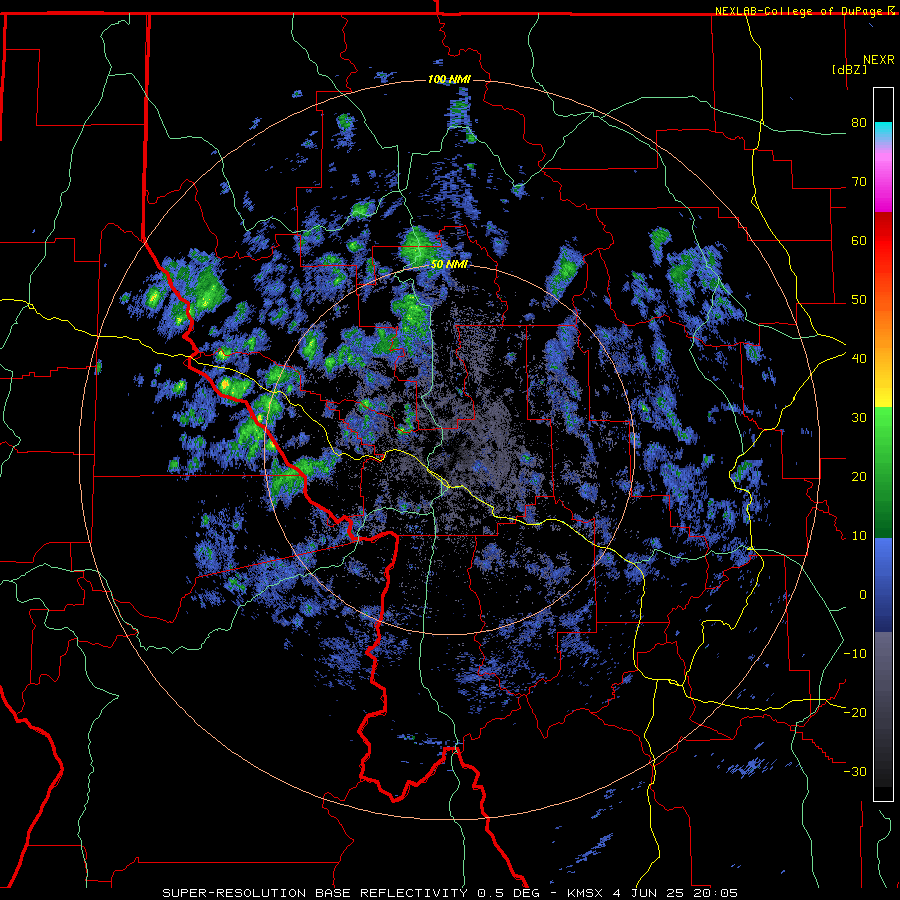Click the 50 NMI range ring label
This screenshot has height=900, width=900.
449,264
